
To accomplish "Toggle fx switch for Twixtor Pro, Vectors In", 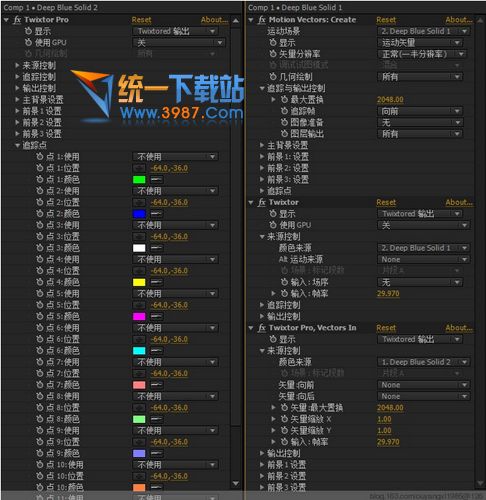I will point(262,328).
